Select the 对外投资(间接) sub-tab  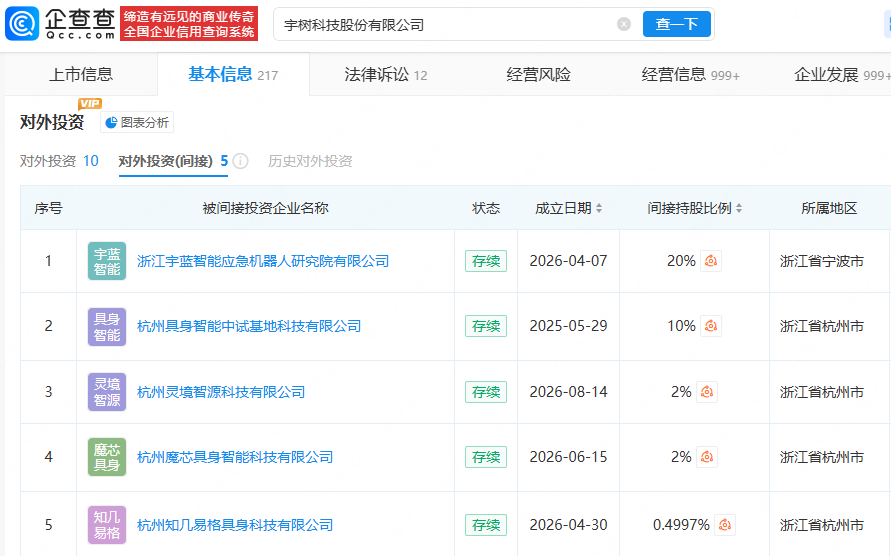(173, 161)
